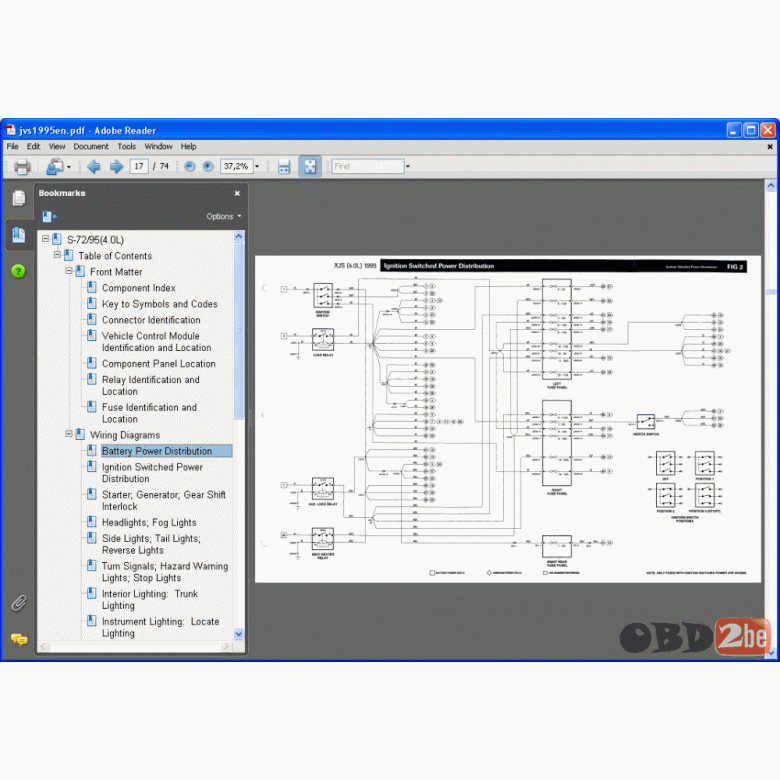Select the Component Panel Location bookmark
The width and height of the screenshot is (780, 780).
(159, 363)
